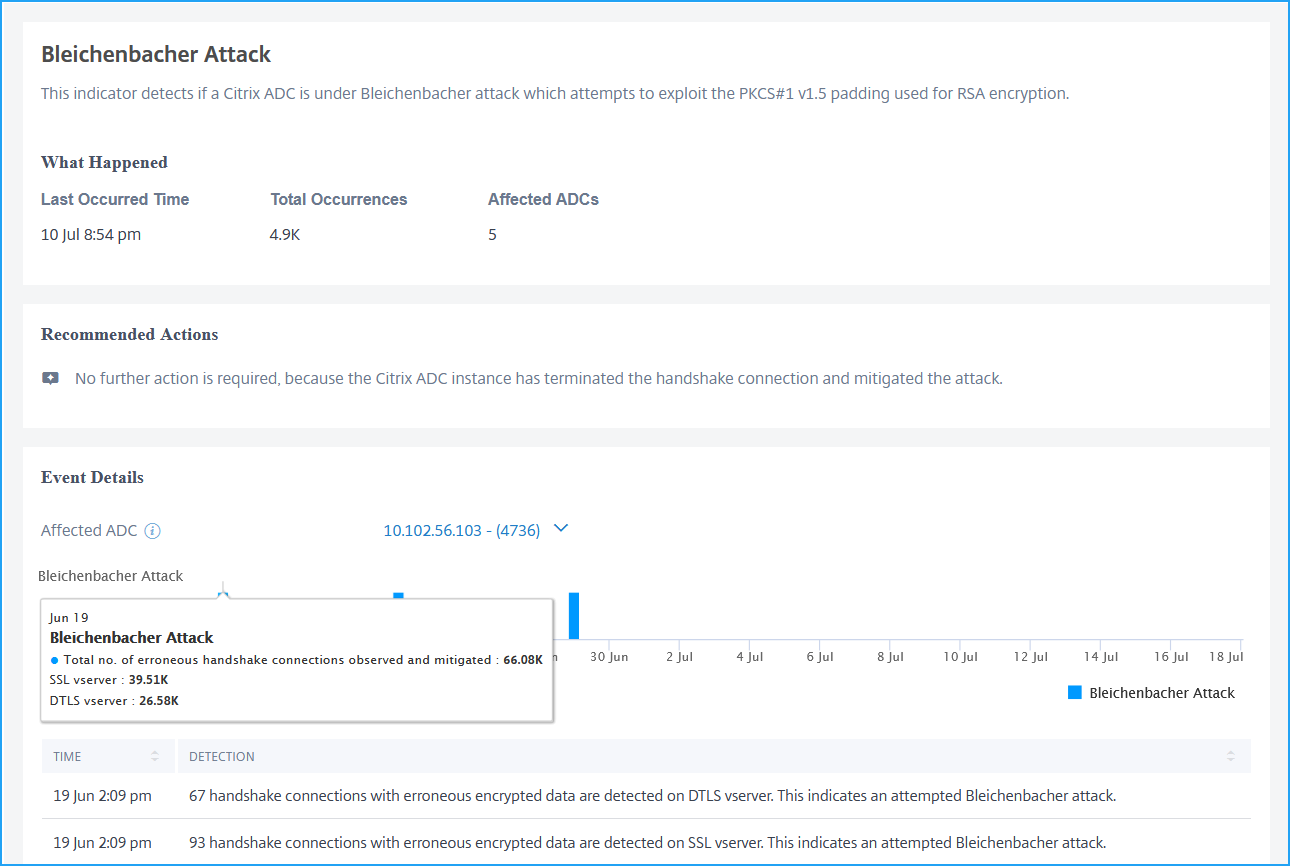This screenshot has height=866, width=1290.
Task: Click the last occurred time 10 Jul 8:54 pm
Action: tap(91, 235)
